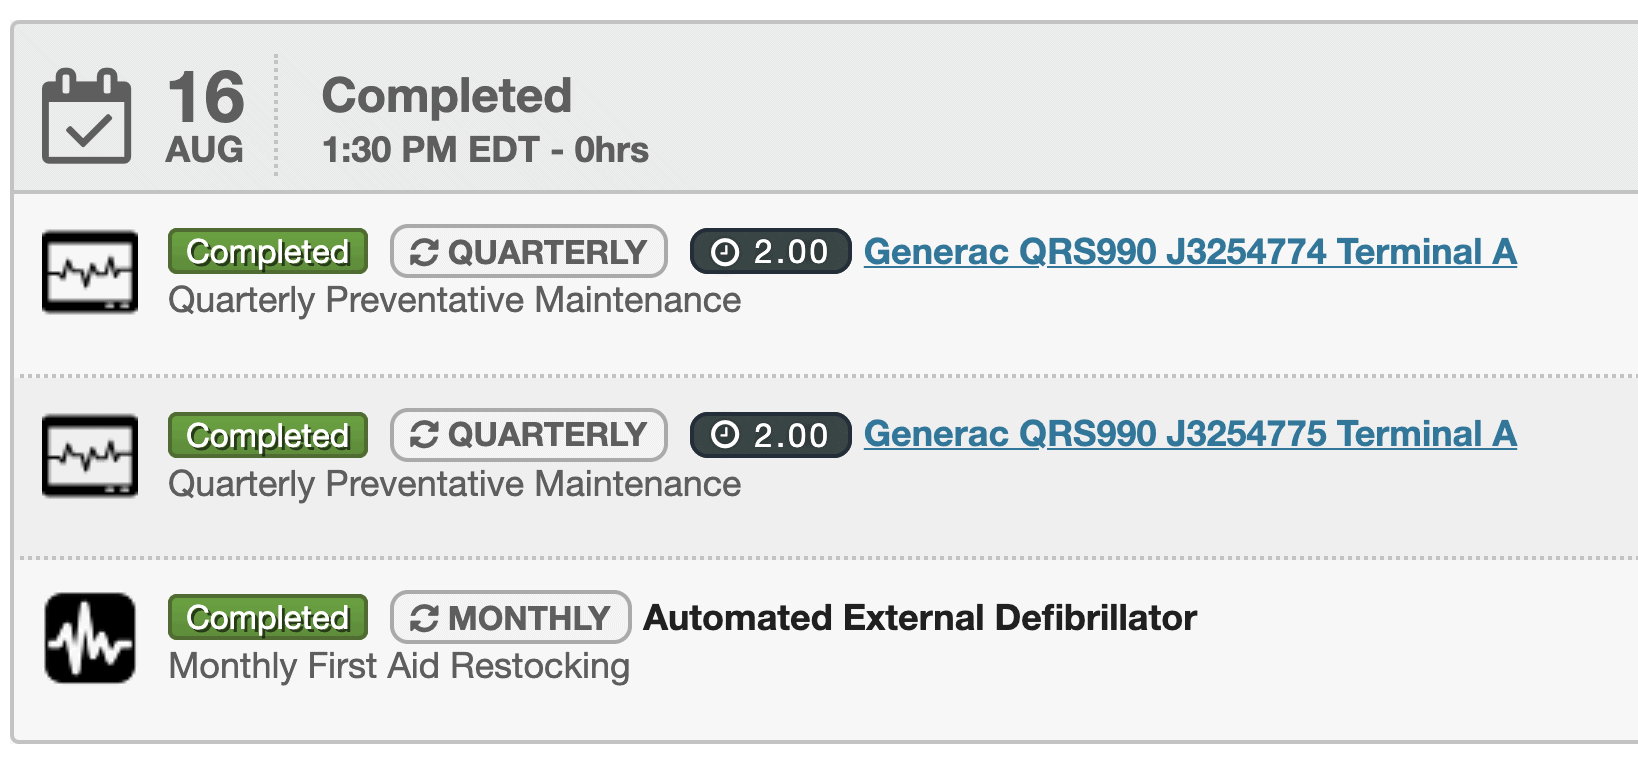Click the Monthly First Aid Restocking description

coord(399,666)
